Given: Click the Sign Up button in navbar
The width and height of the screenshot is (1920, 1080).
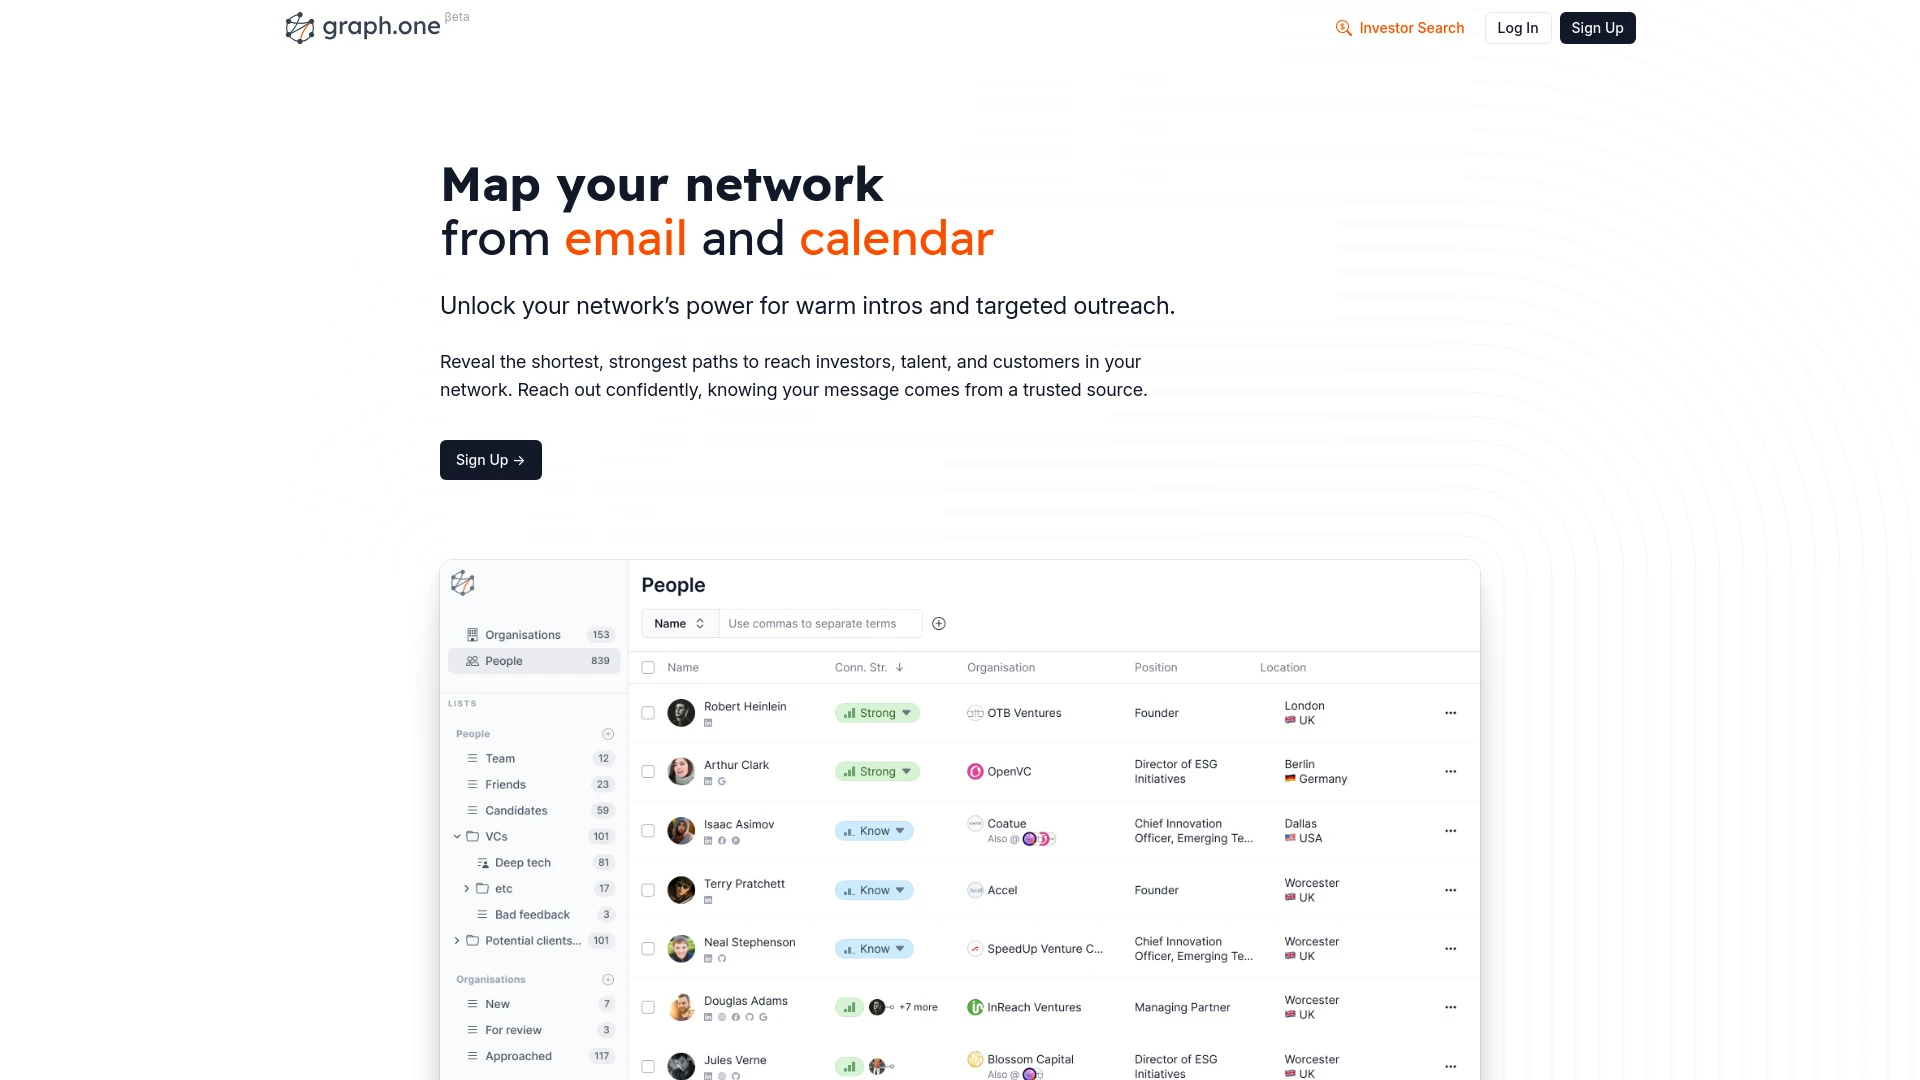Looking at the screenshot, I should coord(1597,28).
